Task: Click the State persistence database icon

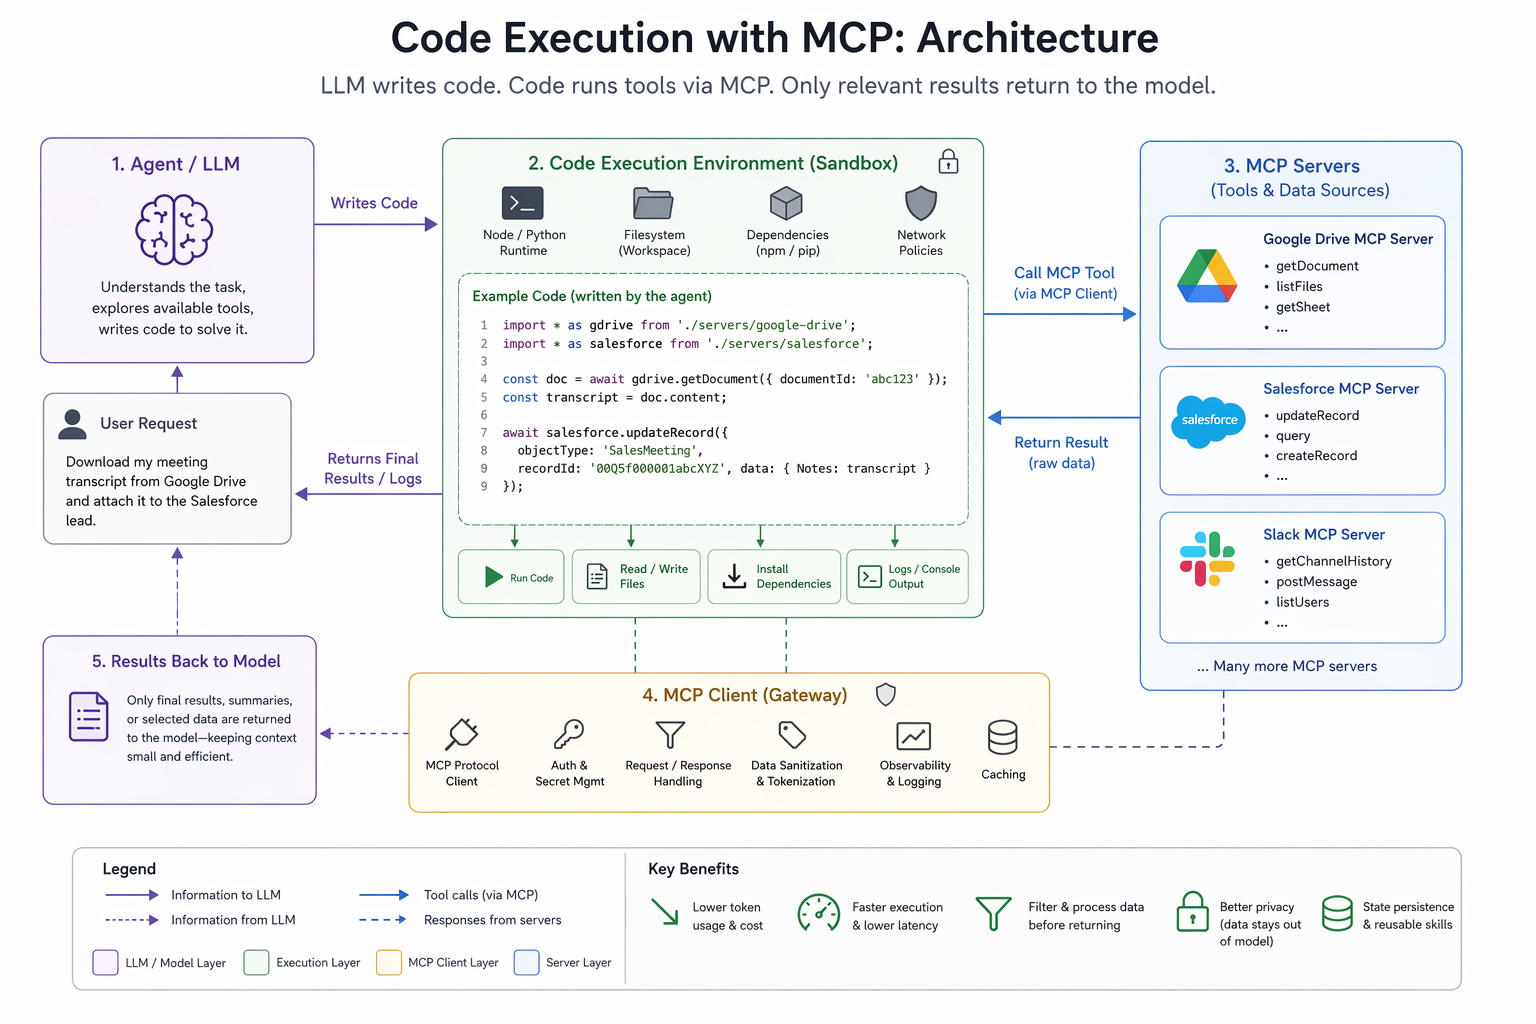Action: tap(1337, 913)
